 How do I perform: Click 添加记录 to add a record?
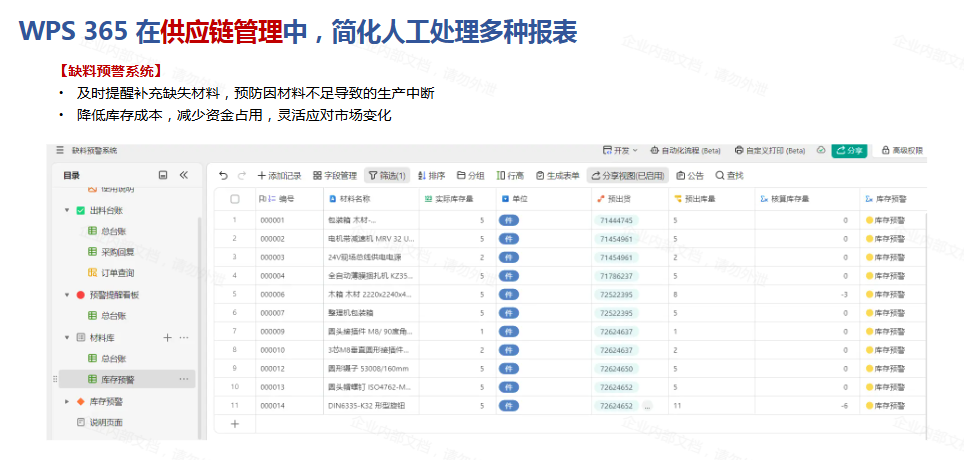(279, 176)
